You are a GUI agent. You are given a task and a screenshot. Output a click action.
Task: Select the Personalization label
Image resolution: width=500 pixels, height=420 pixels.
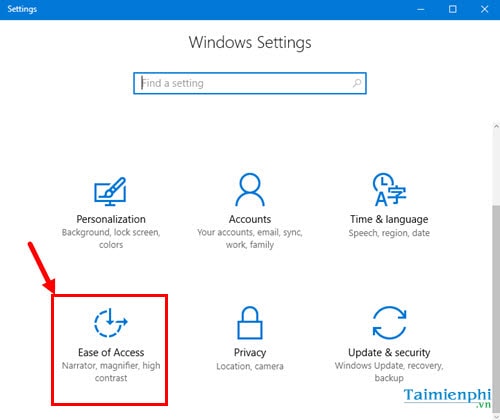coord(111,219)
